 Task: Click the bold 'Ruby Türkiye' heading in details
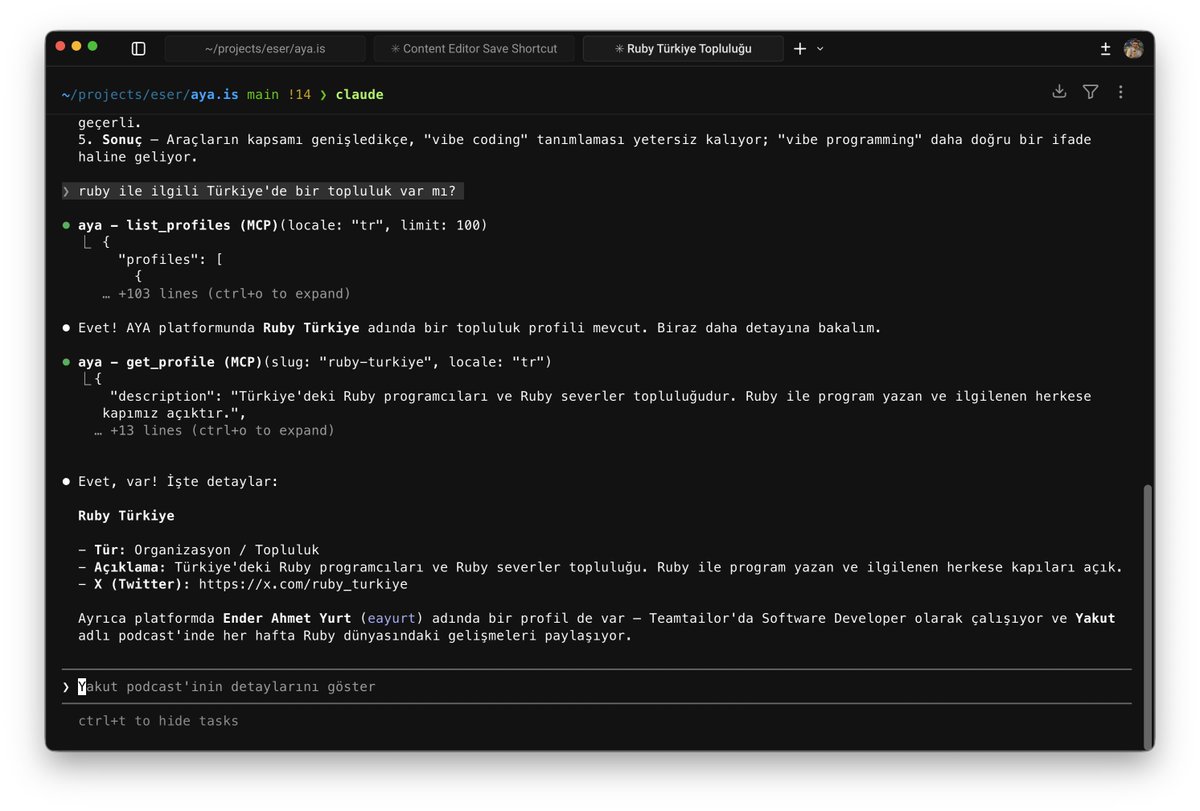coord(126,516)
